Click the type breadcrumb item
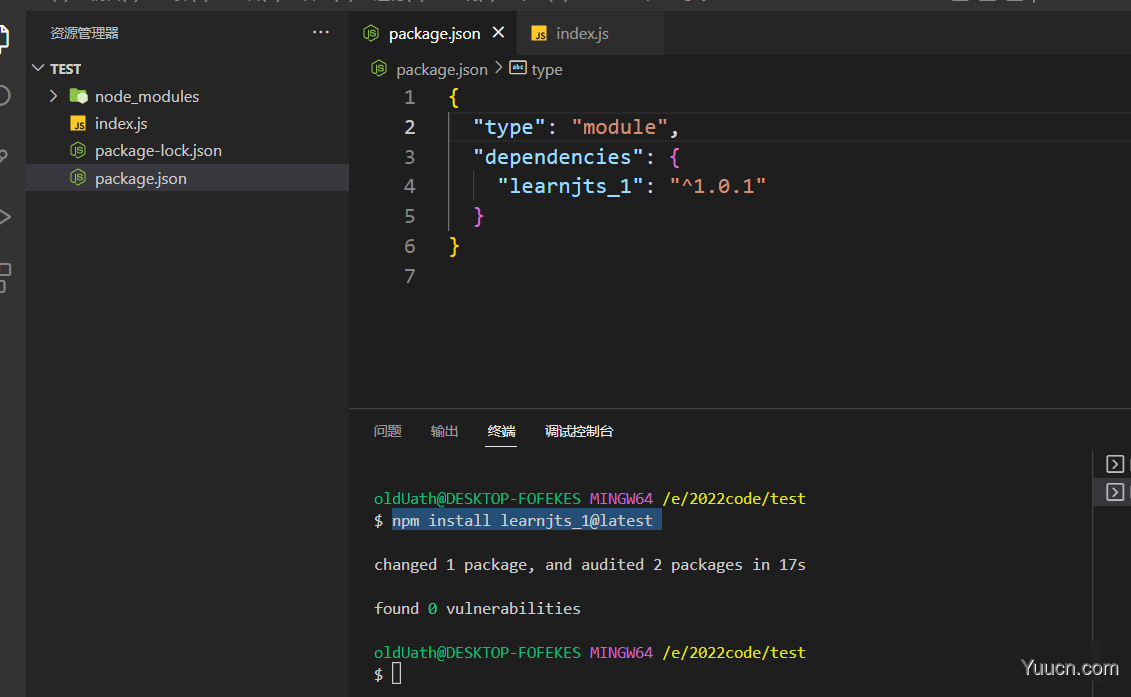The width and height of the screenshot is (1131, 697). 547,70
